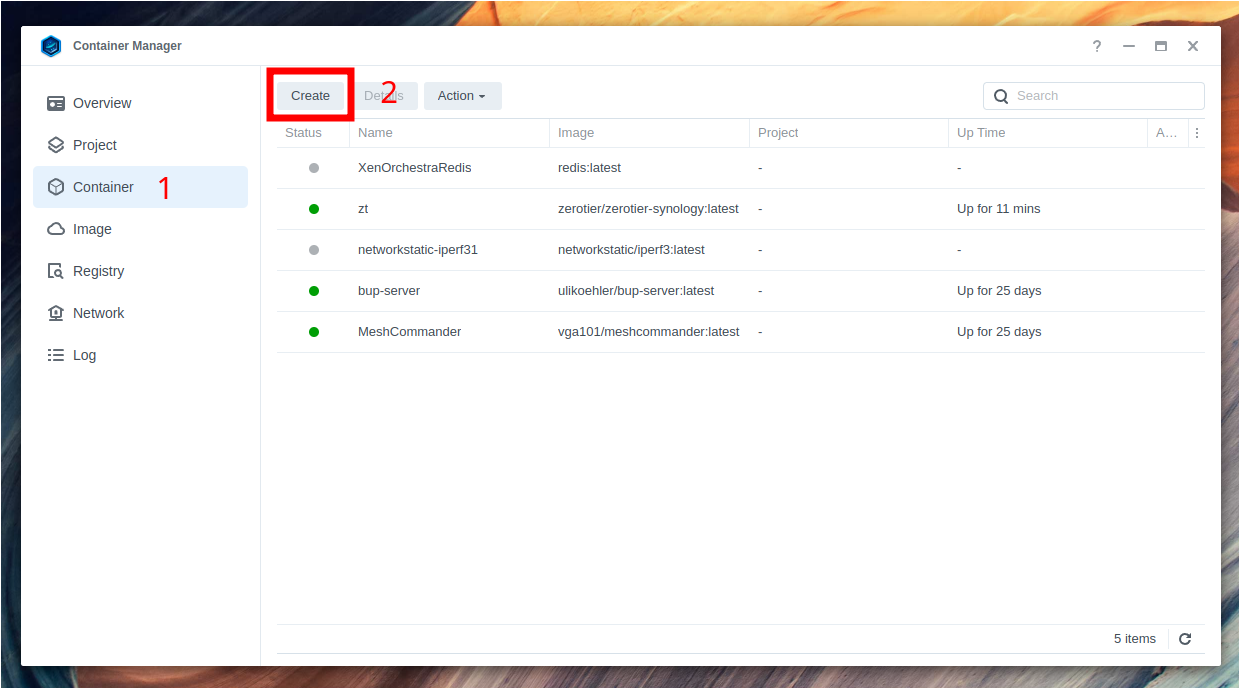Select the networkstatic-iperf31 container name
Screen dimensions: 1240x689
tap(418, 250)
